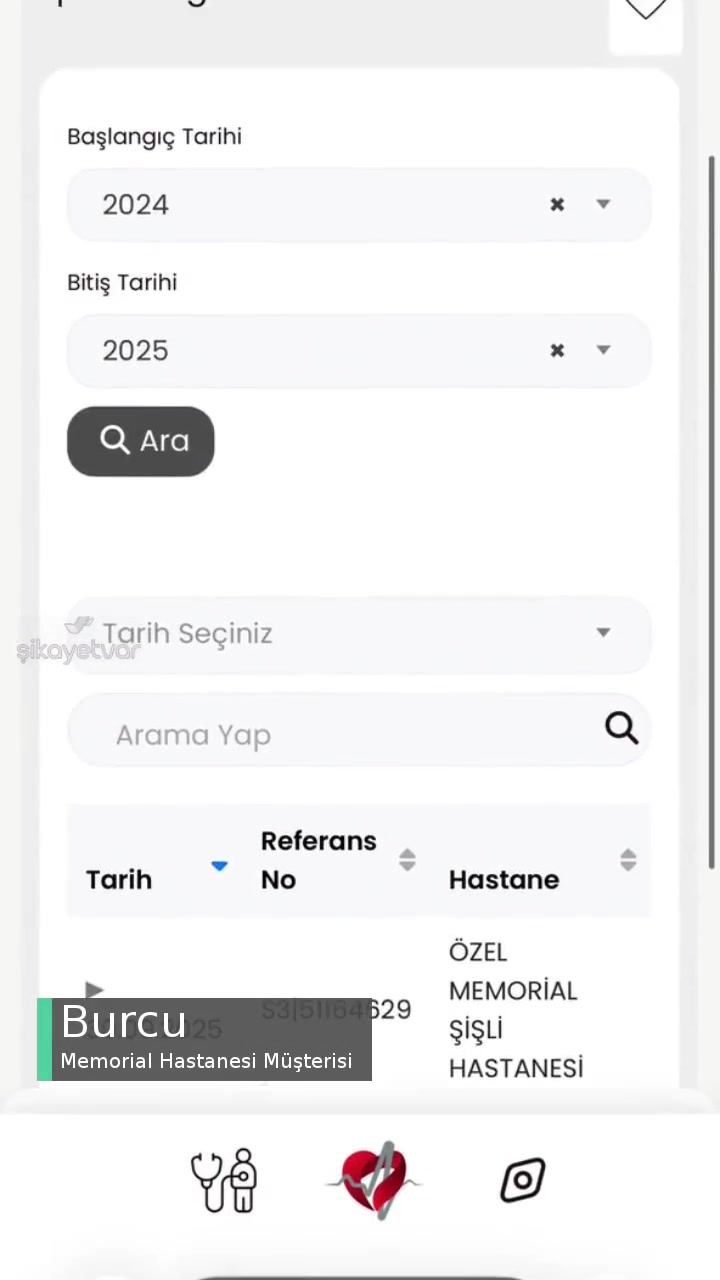This screenshot has width=720, height=1280.
Task: Tap the stethoscope and doctor icon
Action: (x=224, y=1180)
